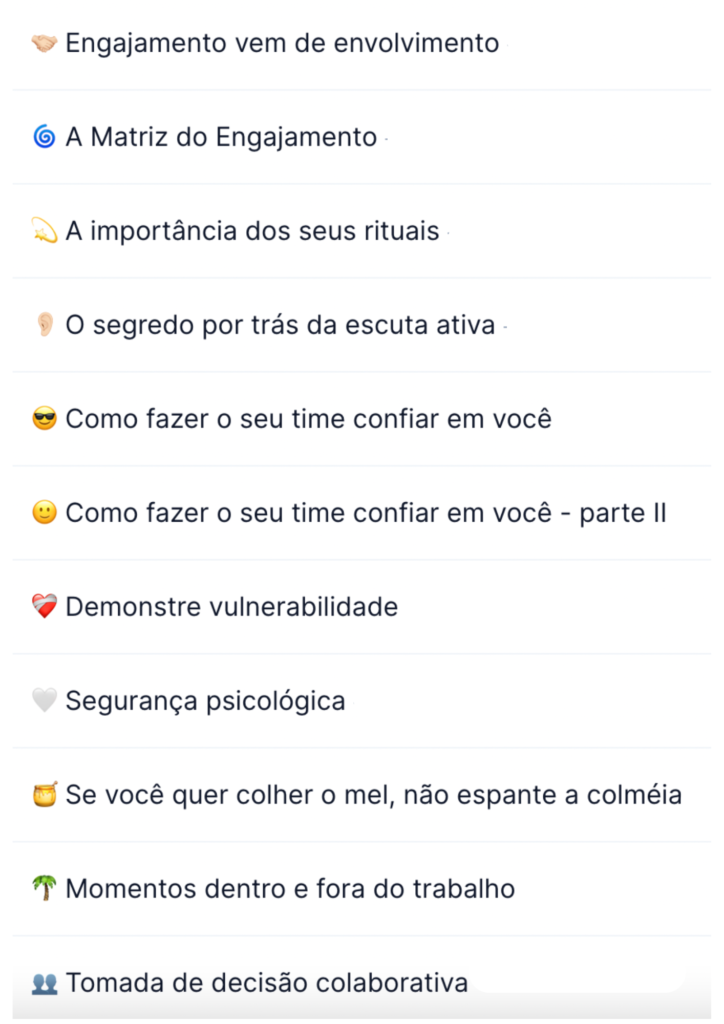Click the bandaged heart emoji icon

(44, 607)
